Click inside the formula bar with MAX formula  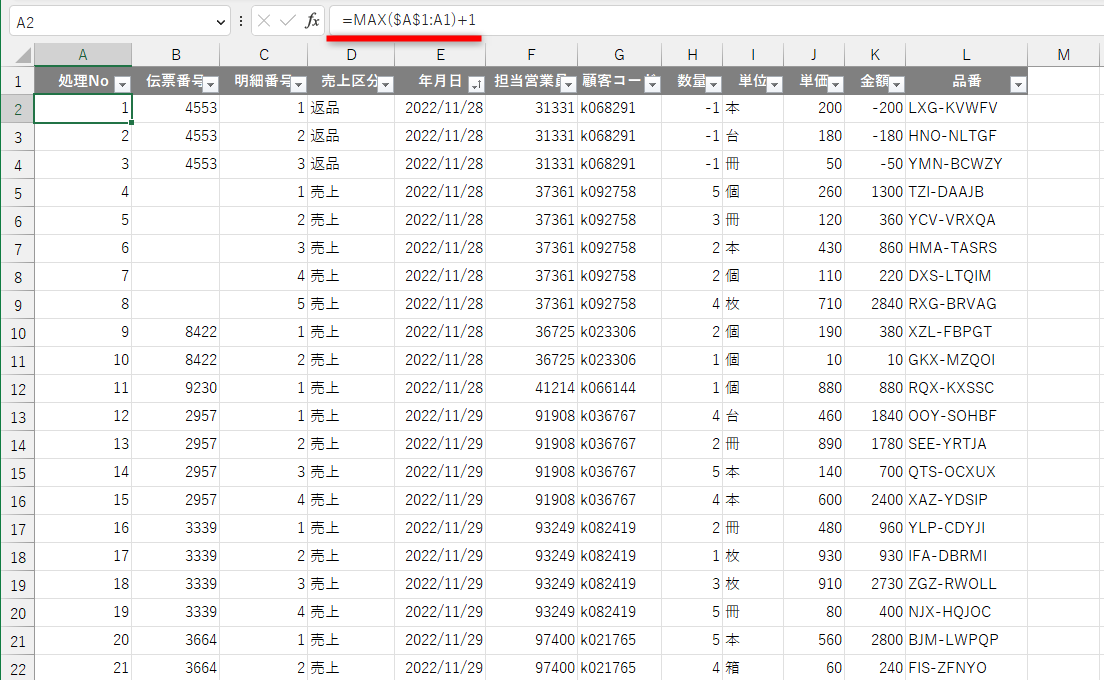(716, 20)
